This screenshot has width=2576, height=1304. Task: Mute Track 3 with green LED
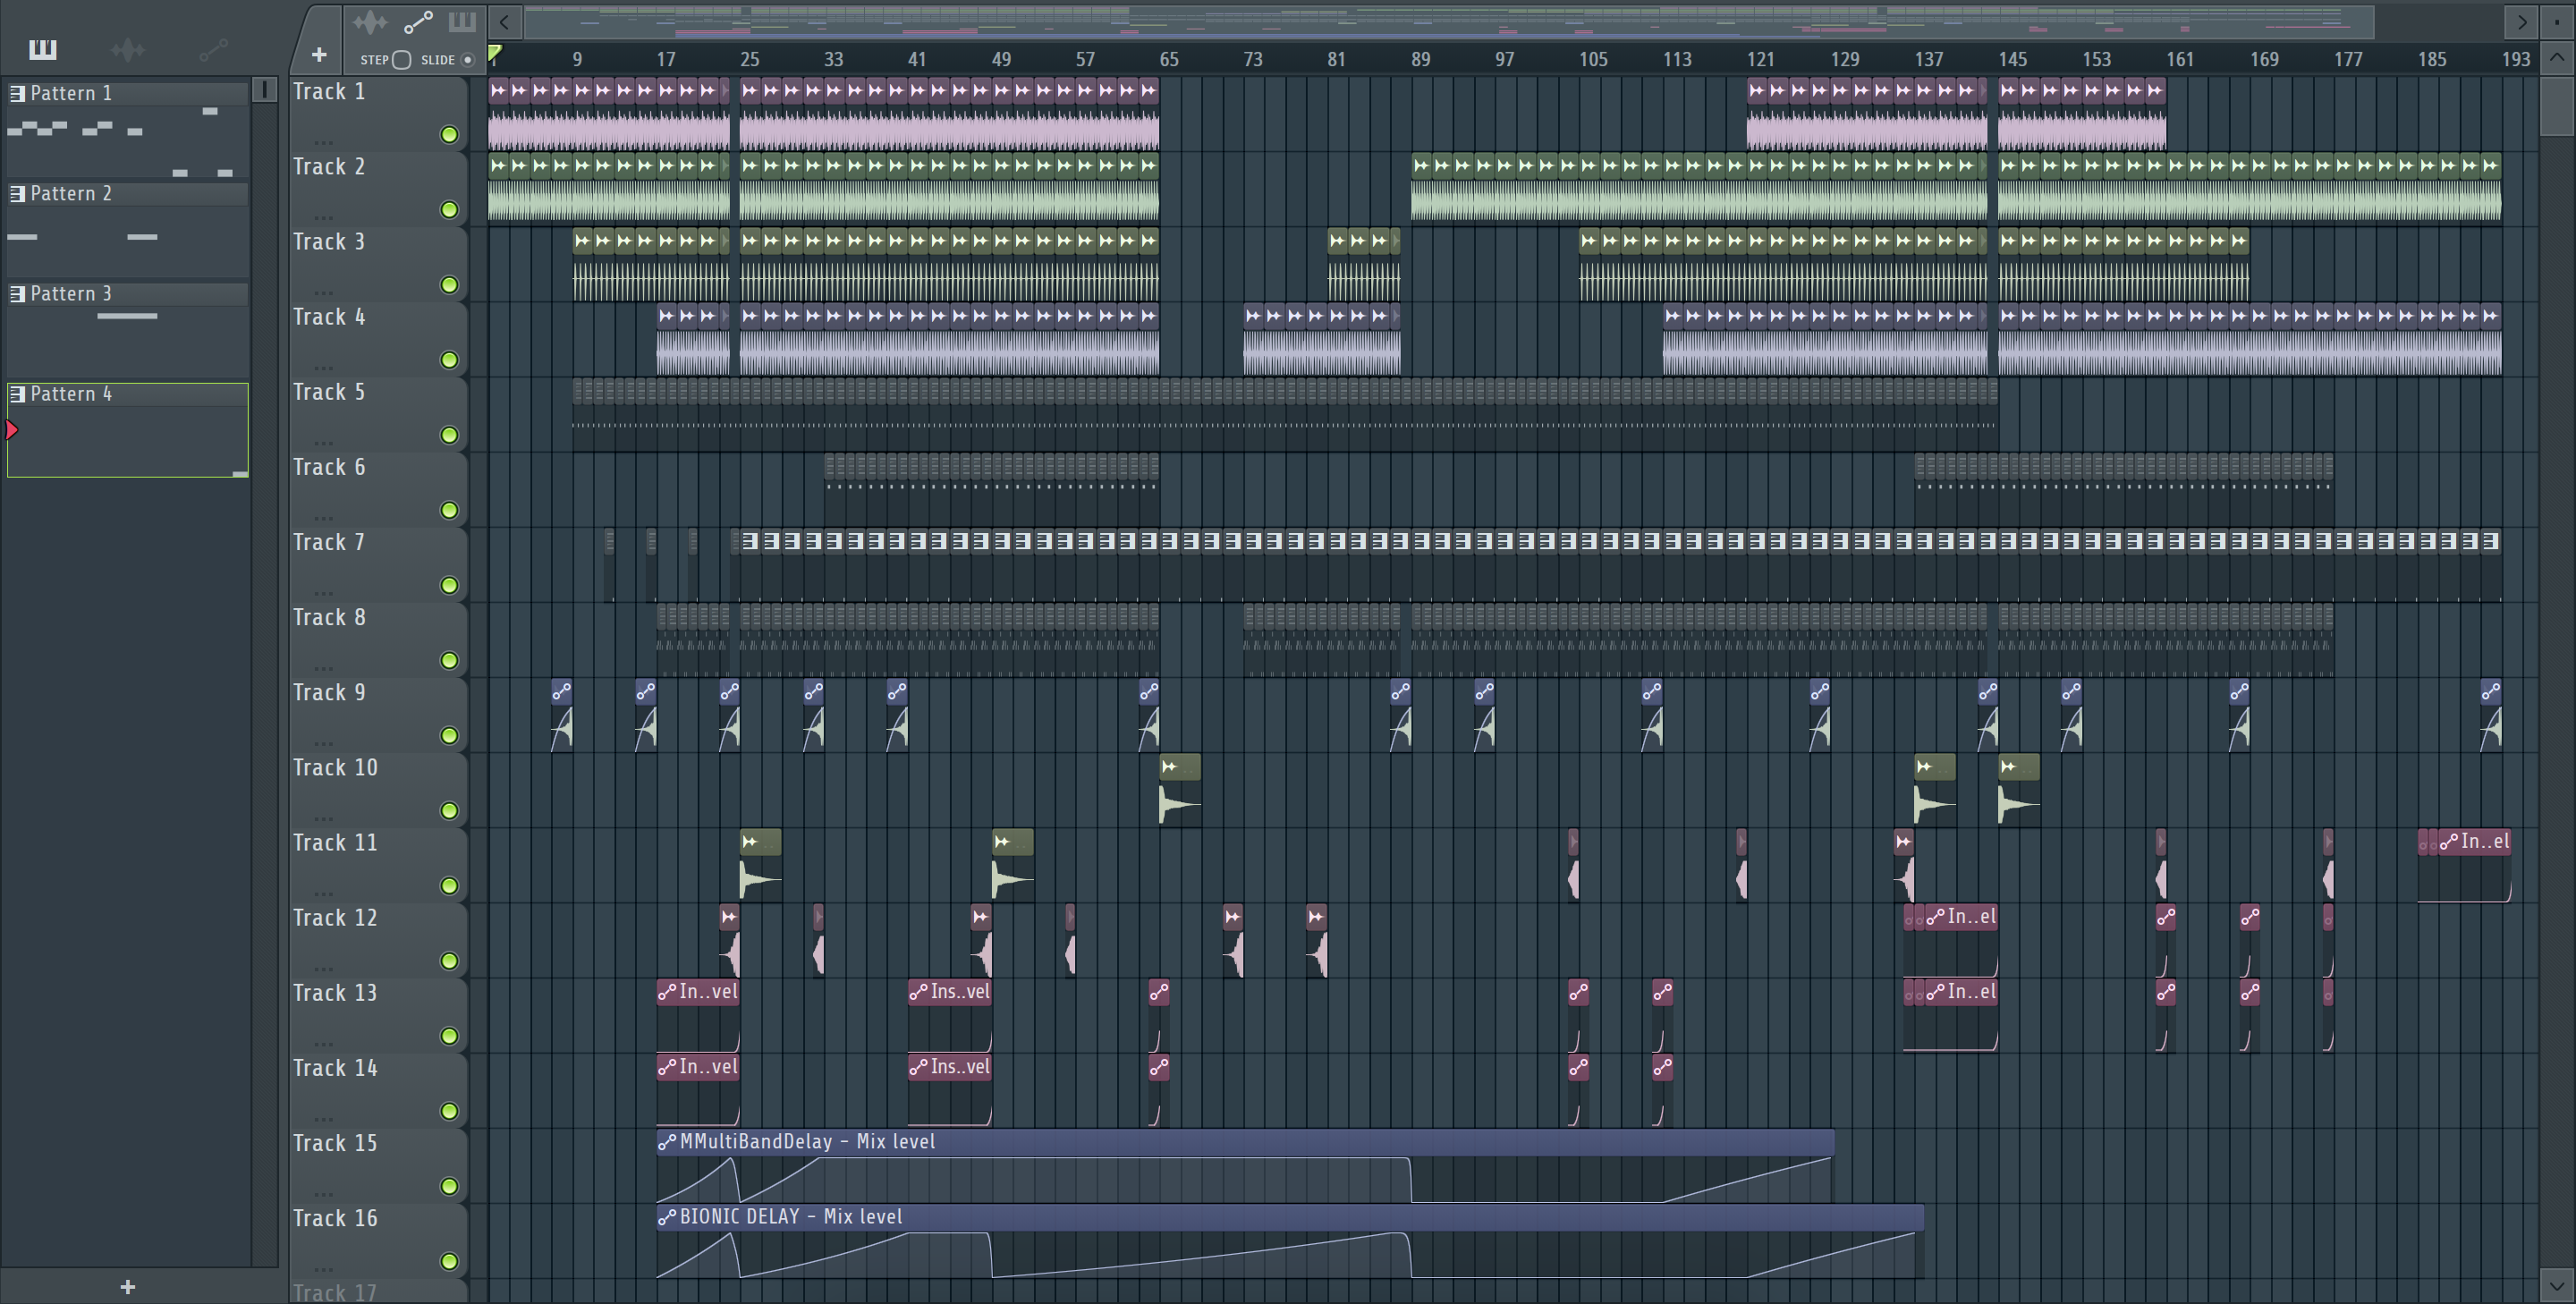[x=449, y=285]
